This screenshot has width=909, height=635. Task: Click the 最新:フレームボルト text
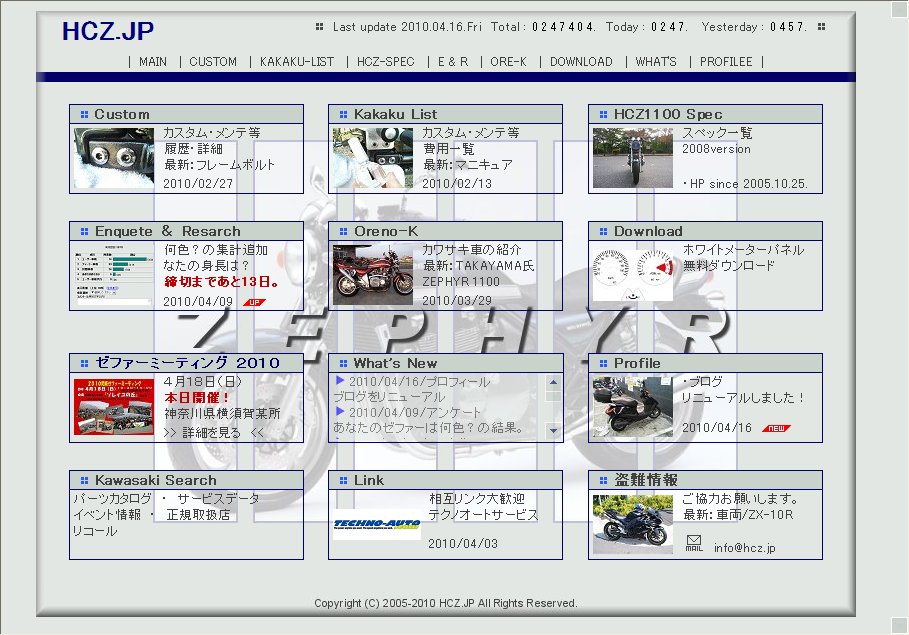pyautogui.click(x=219, y=165)
